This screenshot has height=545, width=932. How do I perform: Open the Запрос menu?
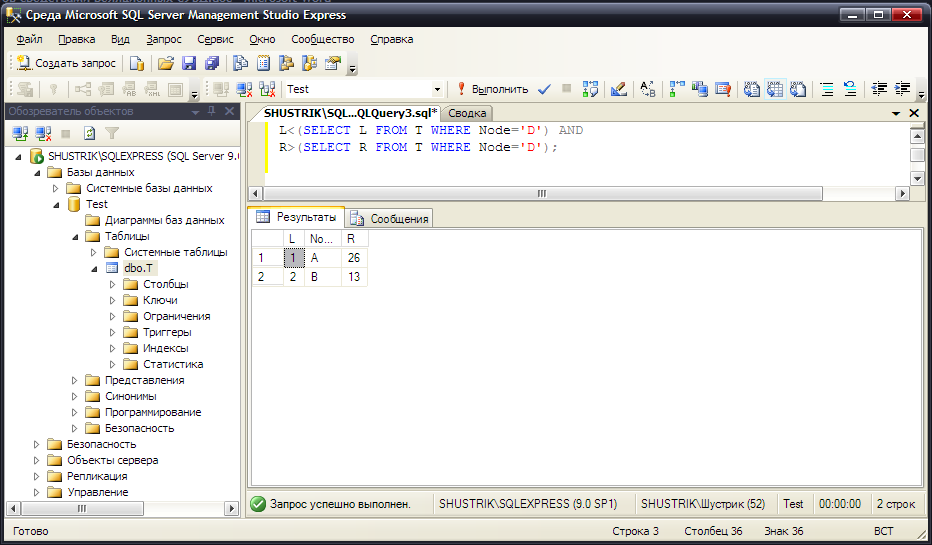coord(164,39)
